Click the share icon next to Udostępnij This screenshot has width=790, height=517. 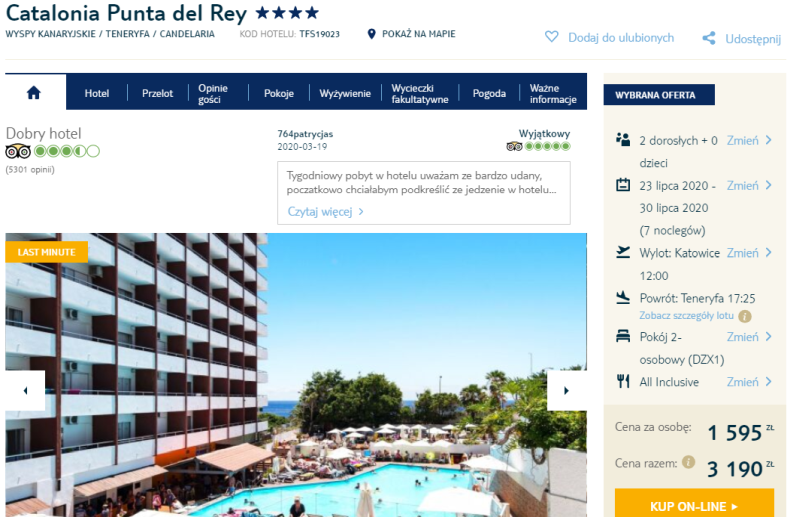[709, 38]
